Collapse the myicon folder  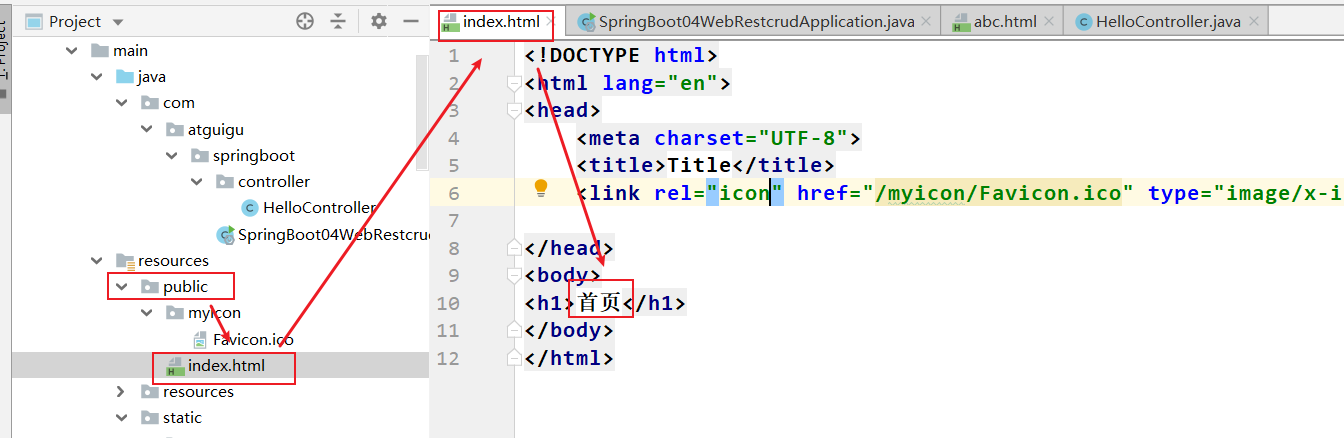coord(146,313)
